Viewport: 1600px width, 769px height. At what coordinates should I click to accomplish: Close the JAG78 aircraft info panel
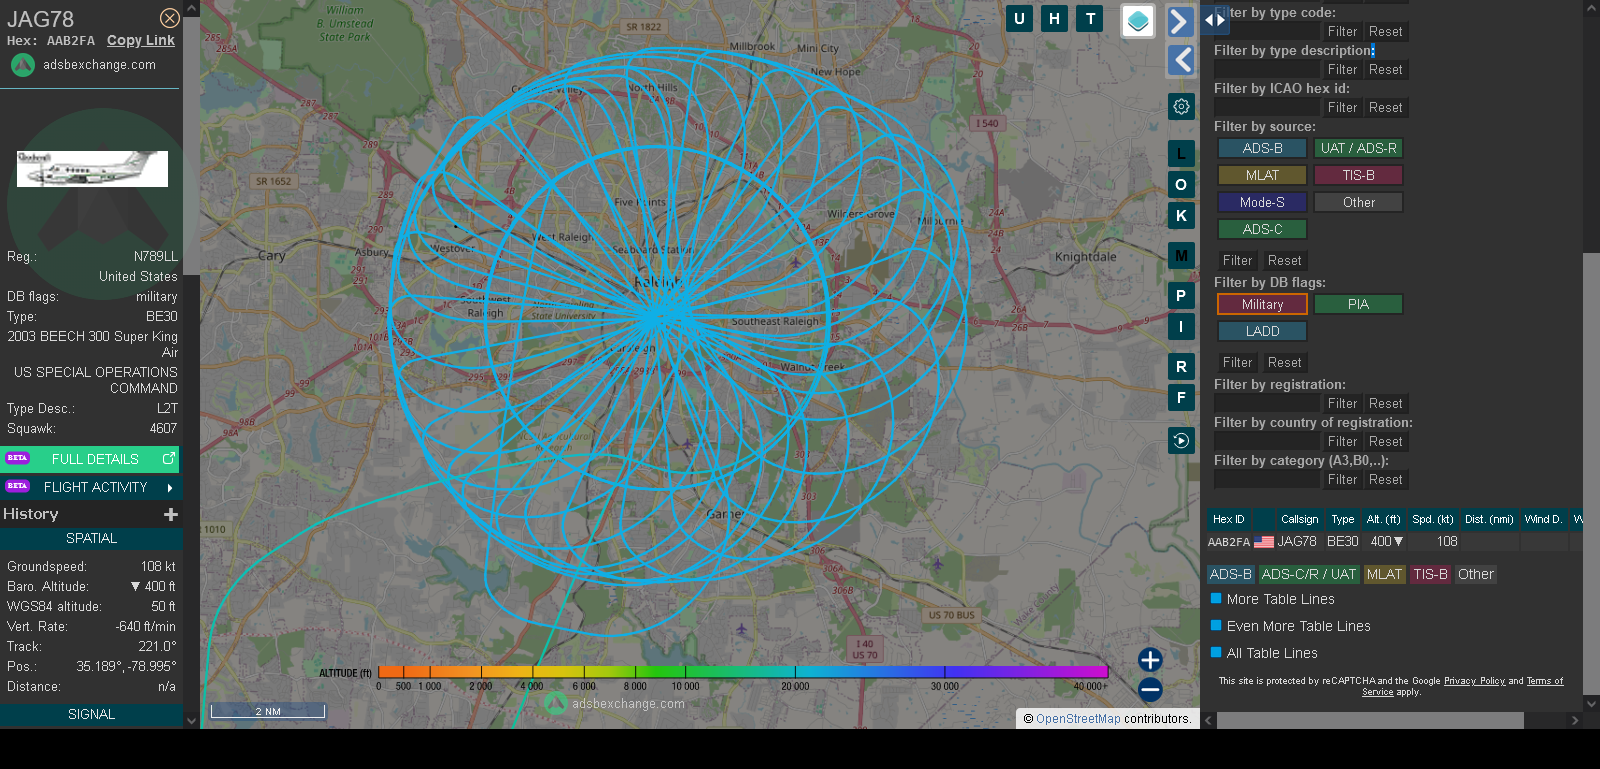170,18
